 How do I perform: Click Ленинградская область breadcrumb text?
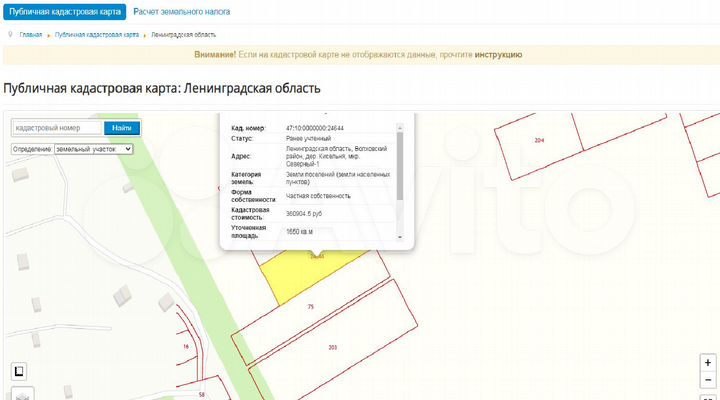[x=183, y=35]
